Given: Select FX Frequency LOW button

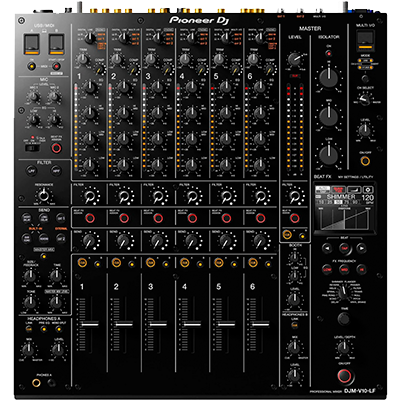Looking at the screenshot, I should pos(327,269).
